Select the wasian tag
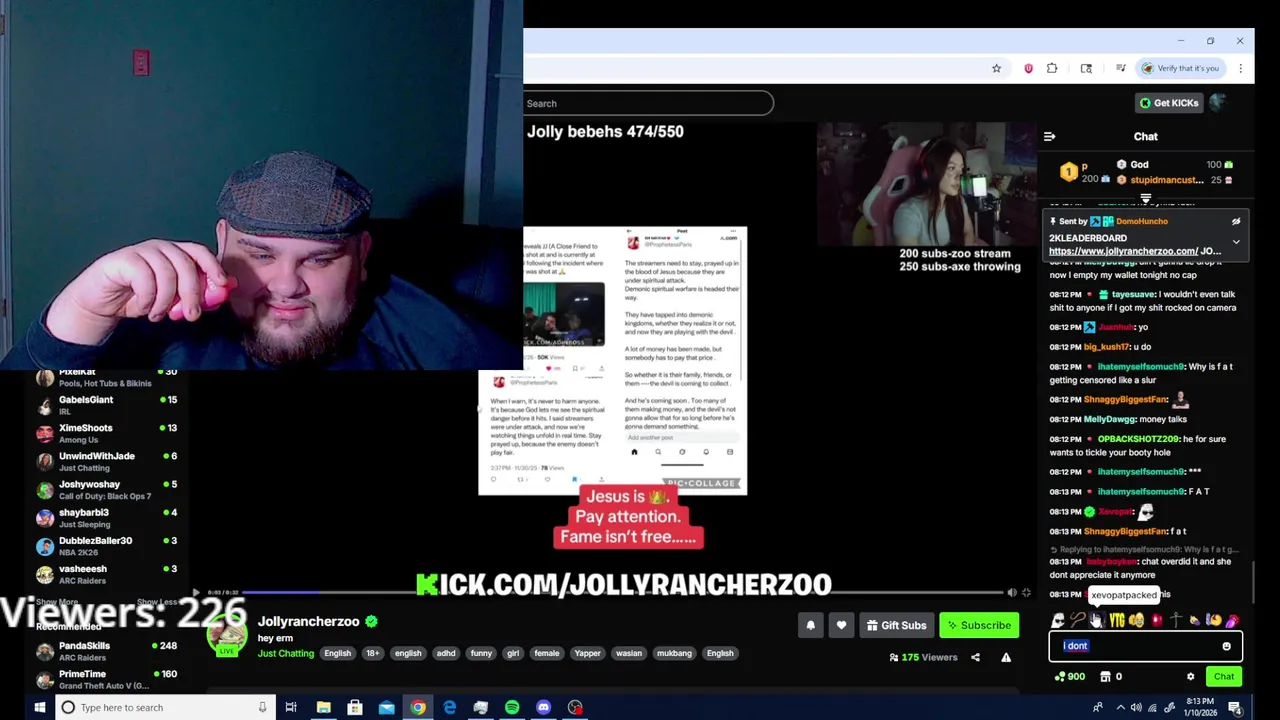 629,654
